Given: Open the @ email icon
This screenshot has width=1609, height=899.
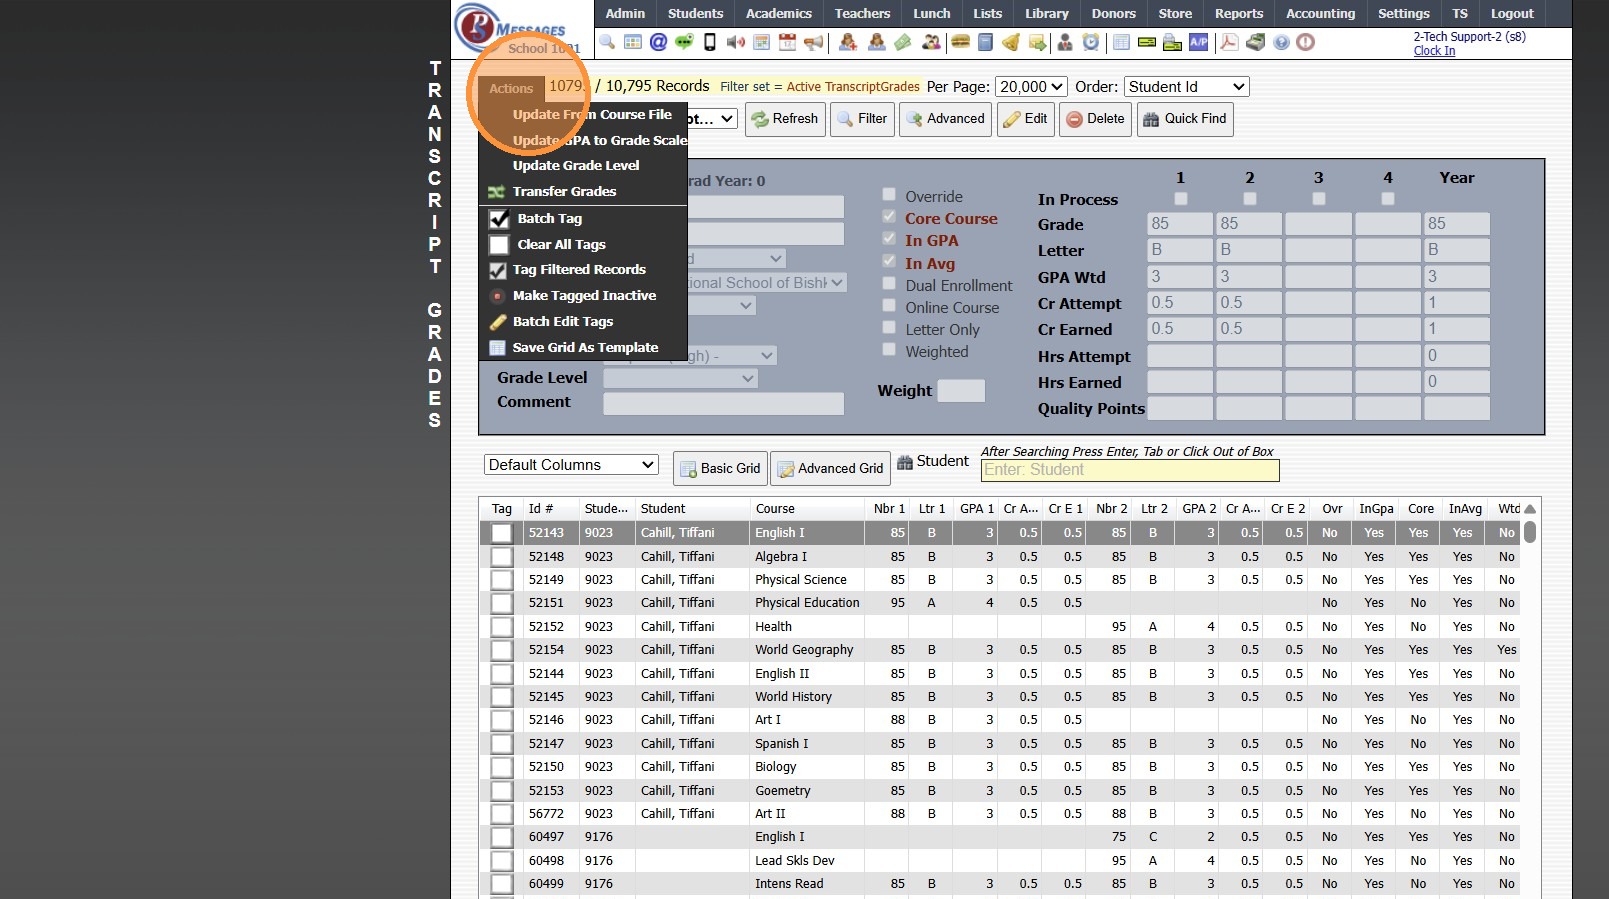Looking at the screenshot, I should [658, 42].
